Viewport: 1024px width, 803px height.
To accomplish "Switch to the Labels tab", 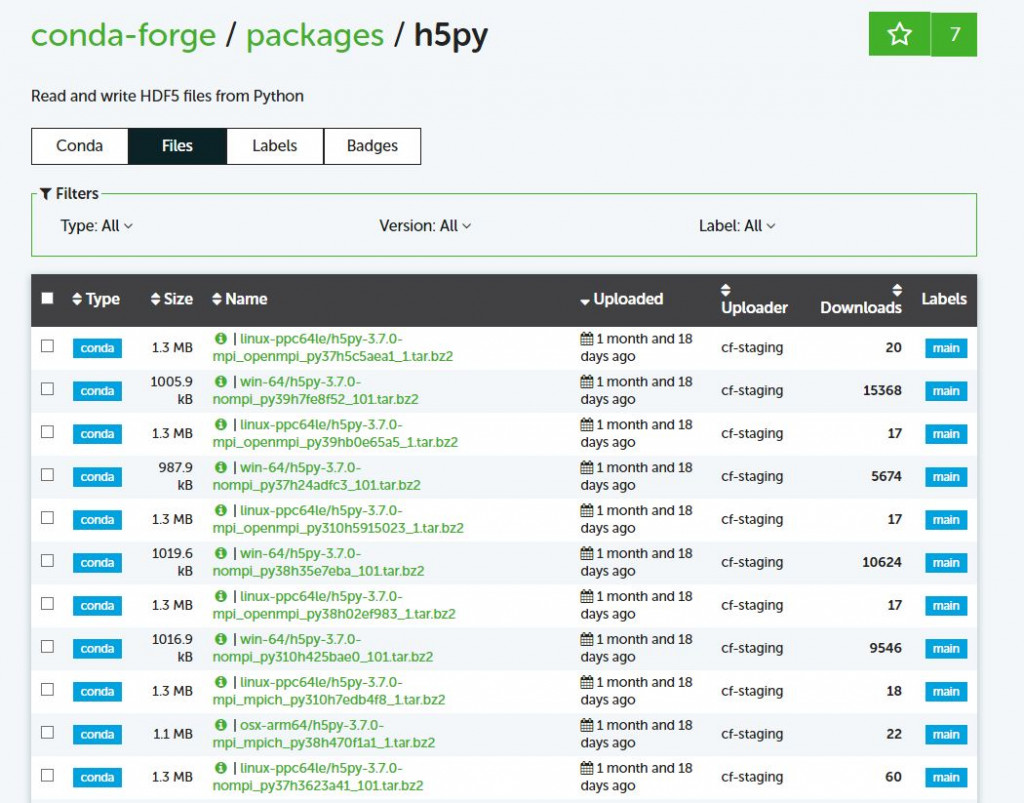I will pyautogui.click(x=274, y=146).
